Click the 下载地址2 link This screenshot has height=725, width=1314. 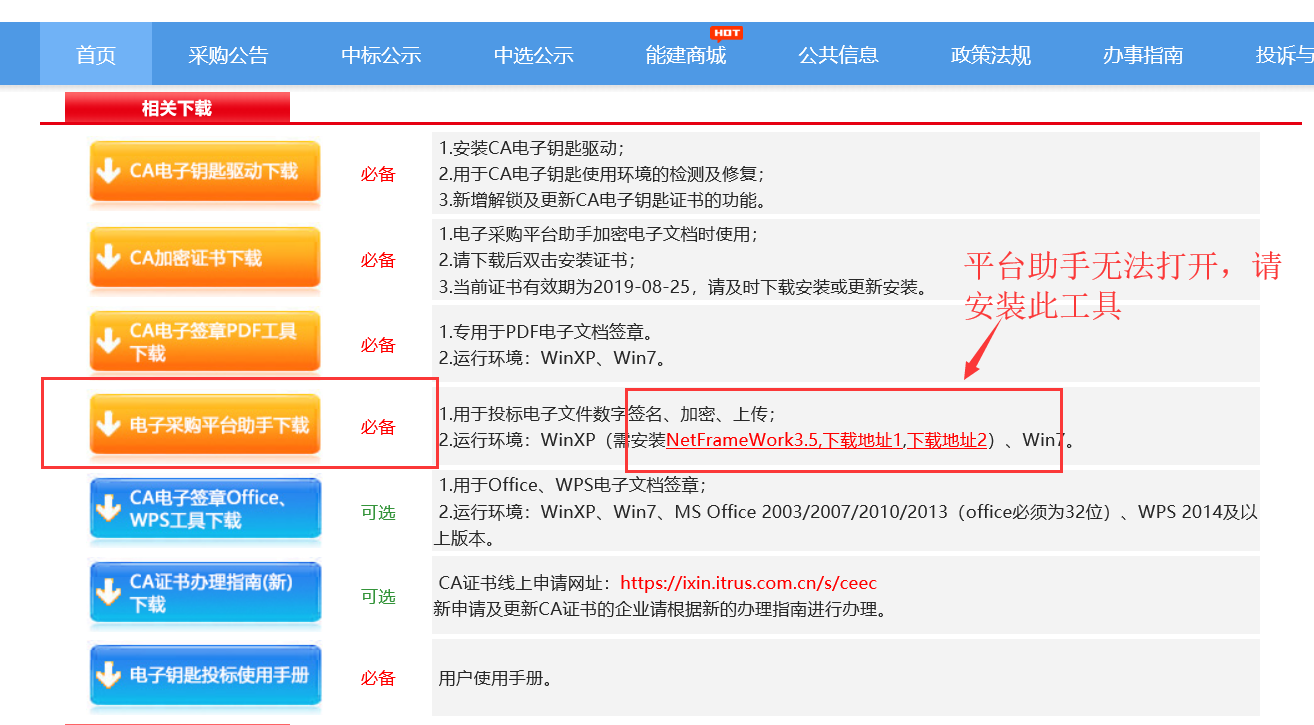(947, 440)
